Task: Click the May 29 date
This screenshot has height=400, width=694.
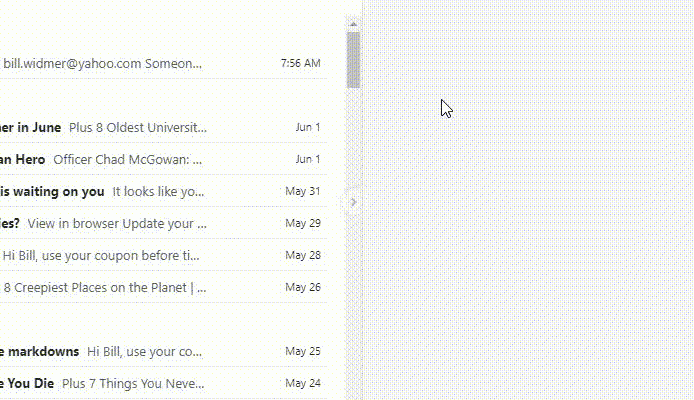Action: point(302,223)
